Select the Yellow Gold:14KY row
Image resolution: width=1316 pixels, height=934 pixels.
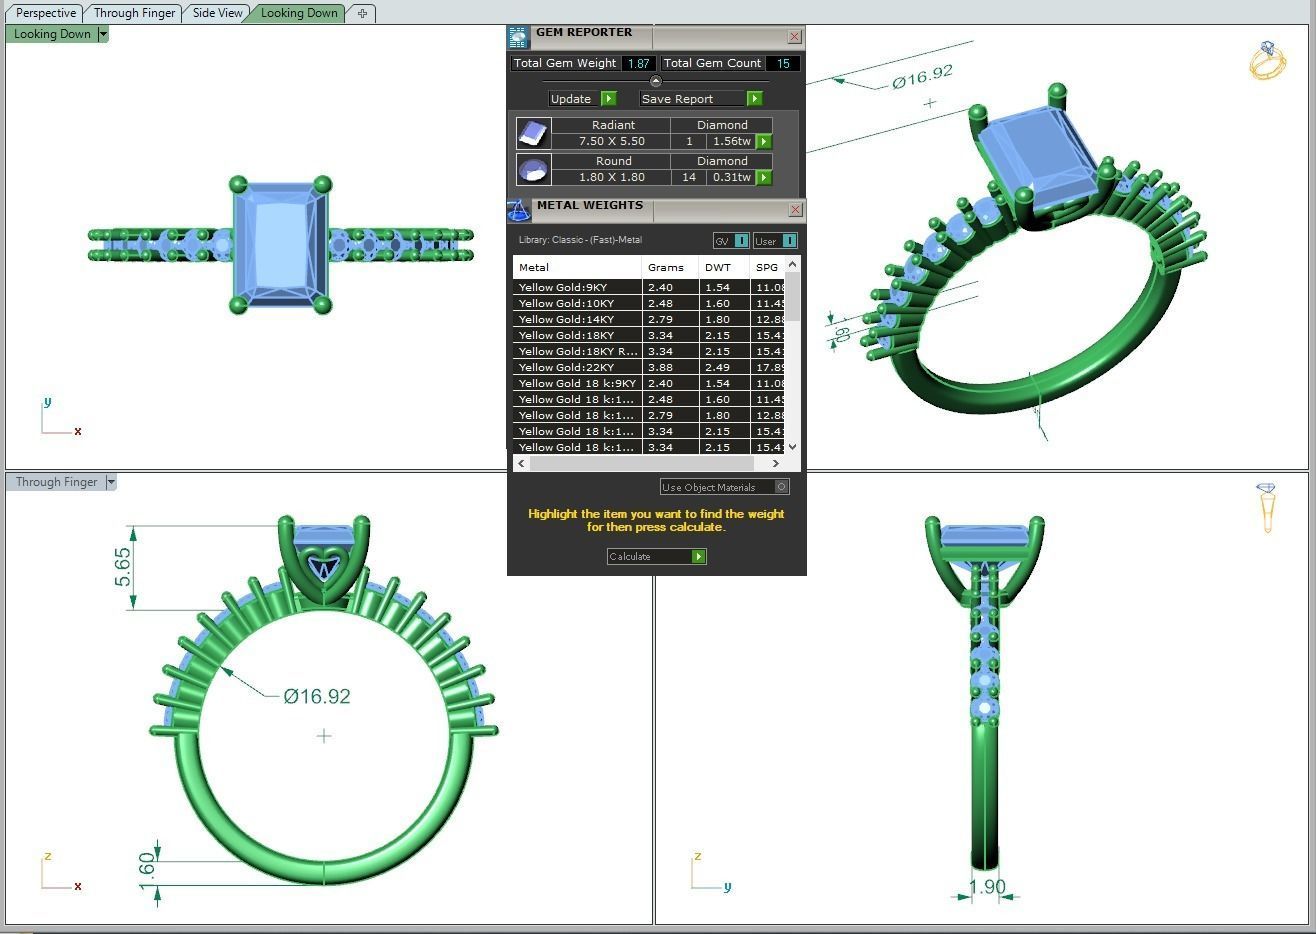(x=649, y=319)
